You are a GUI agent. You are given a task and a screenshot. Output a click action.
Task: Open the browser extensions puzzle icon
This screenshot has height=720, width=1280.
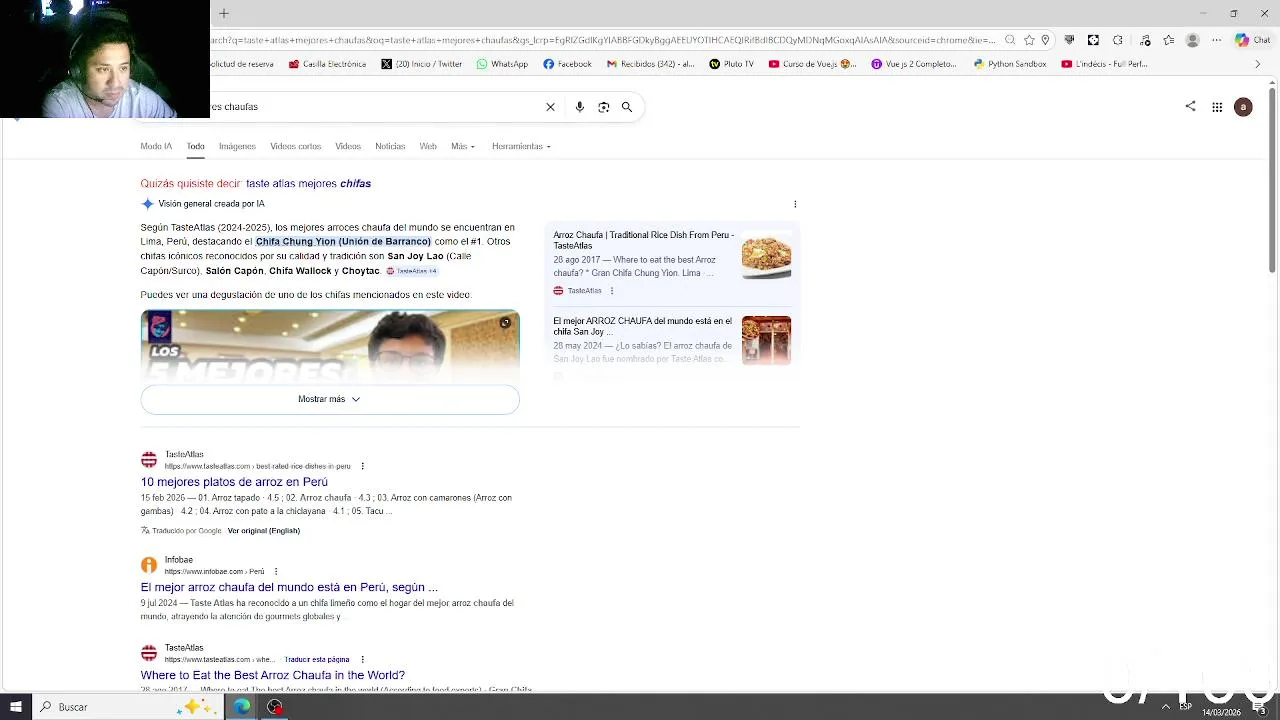click(x=1118, y=40)
